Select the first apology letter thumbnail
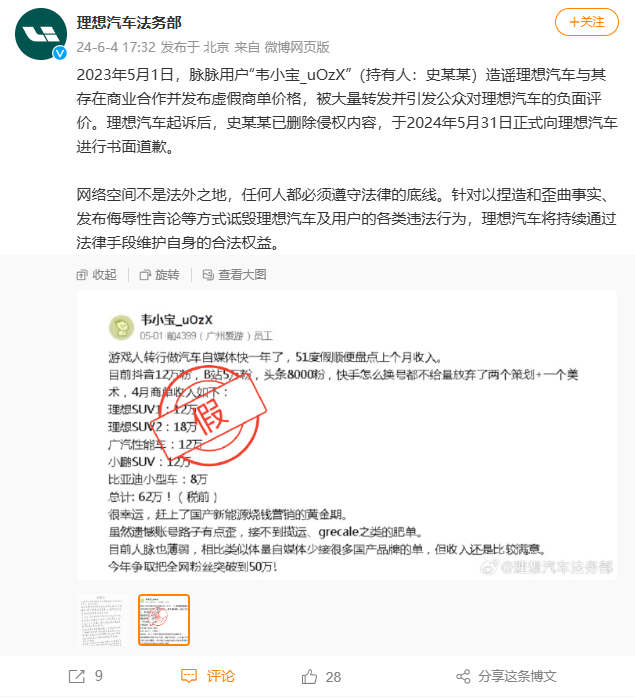 coord(103,620)
